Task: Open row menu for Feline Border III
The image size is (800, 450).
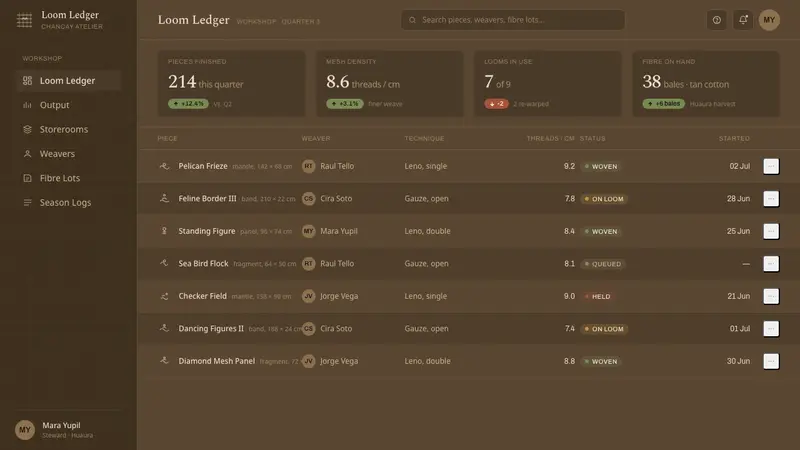Action: click(x=771, y=198)
